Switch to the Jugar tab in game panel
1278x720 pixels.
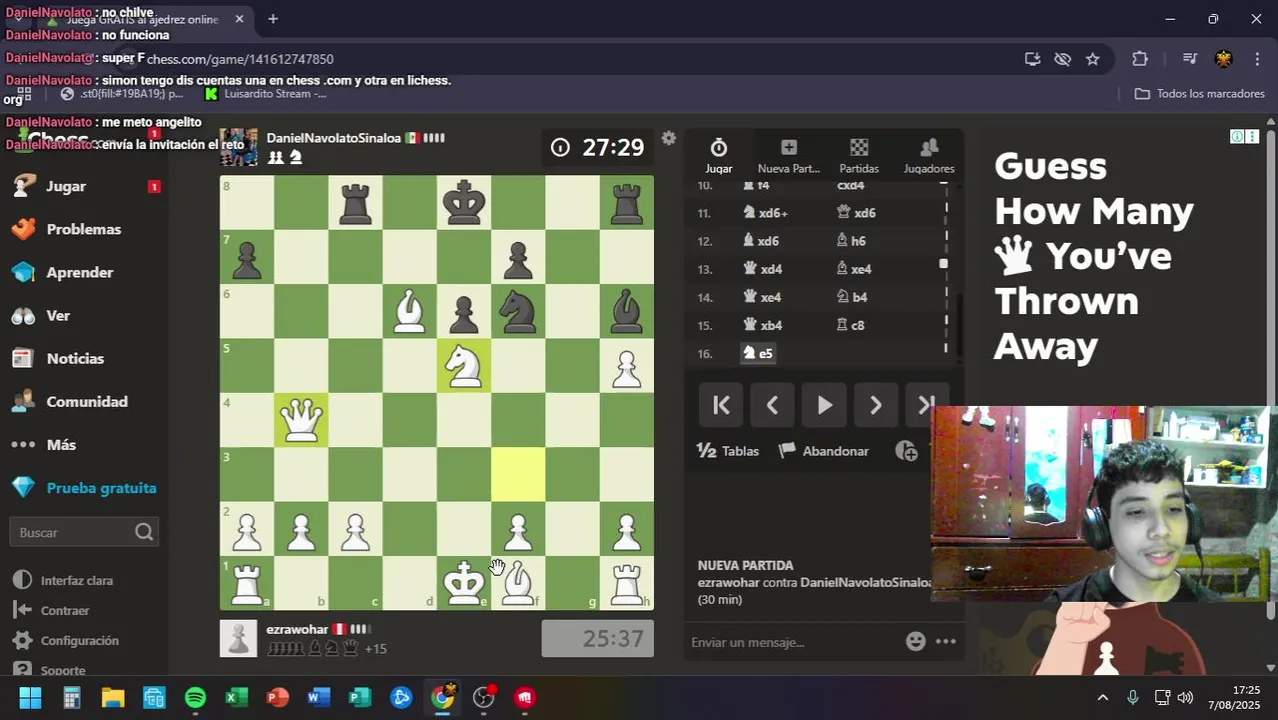(719, 157)
